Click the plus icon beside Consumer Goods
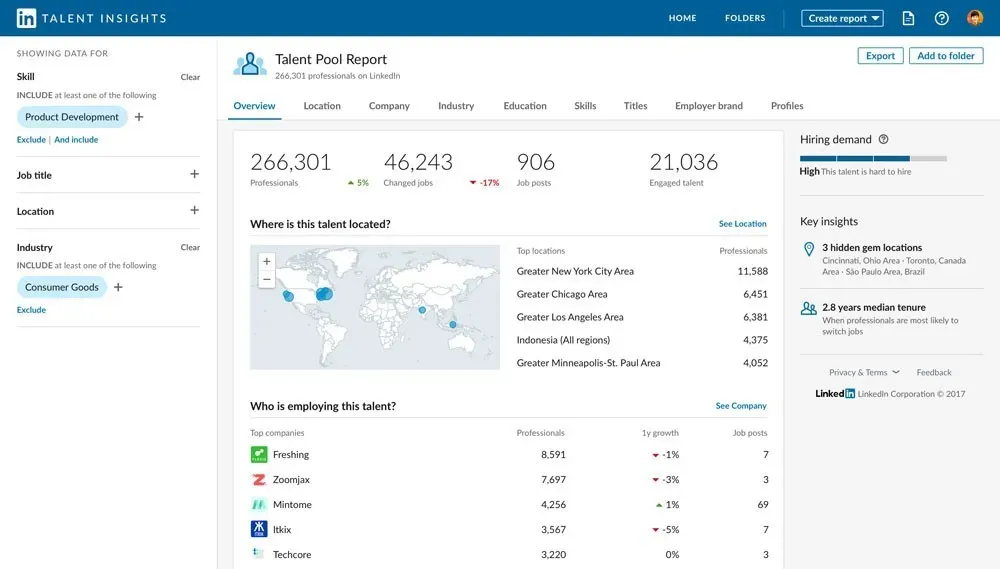 coord(118,287)
